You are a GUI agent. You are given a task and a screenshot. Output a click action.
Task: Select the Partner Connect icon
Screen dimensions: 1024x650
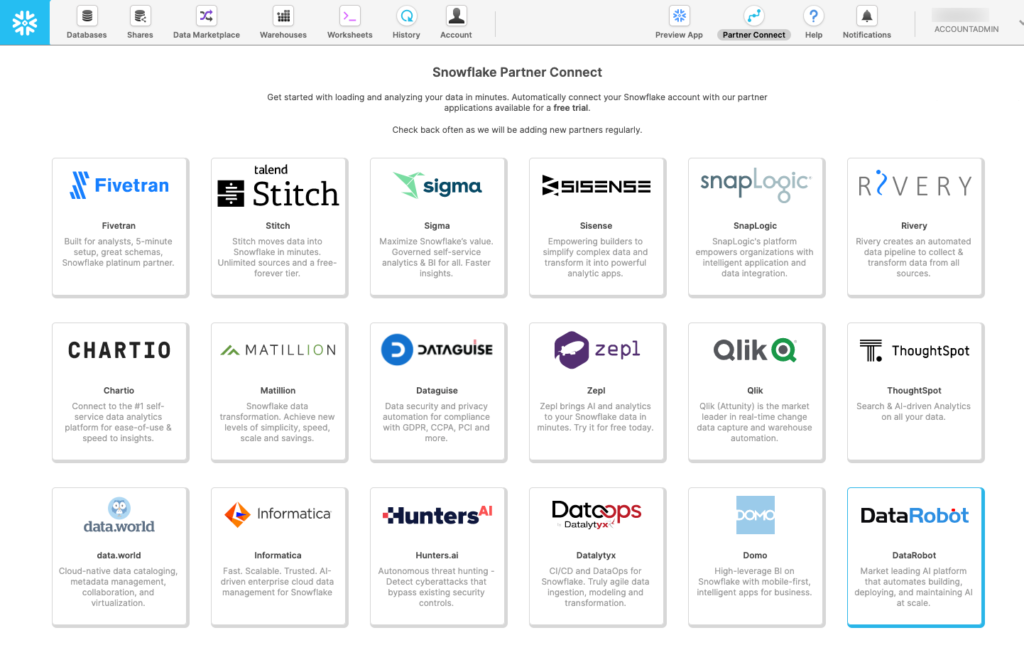pos(754,16)
